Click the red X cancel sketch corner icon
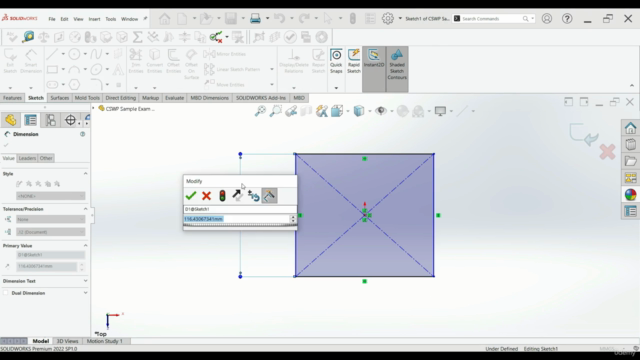The height and width of the screenshot is (360, 640). click(607, 152)
